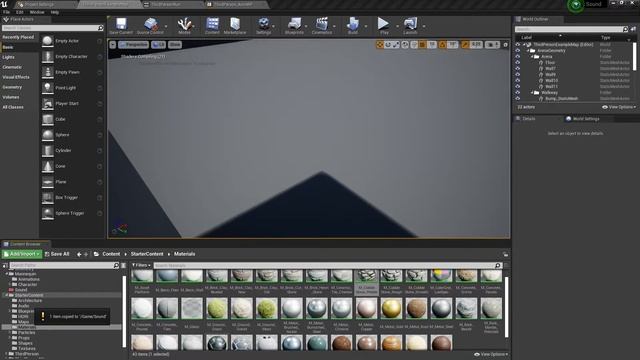640x360 pixels.
Task: Open the File menu
Action: pyautogui.click(x=7, y=12)
